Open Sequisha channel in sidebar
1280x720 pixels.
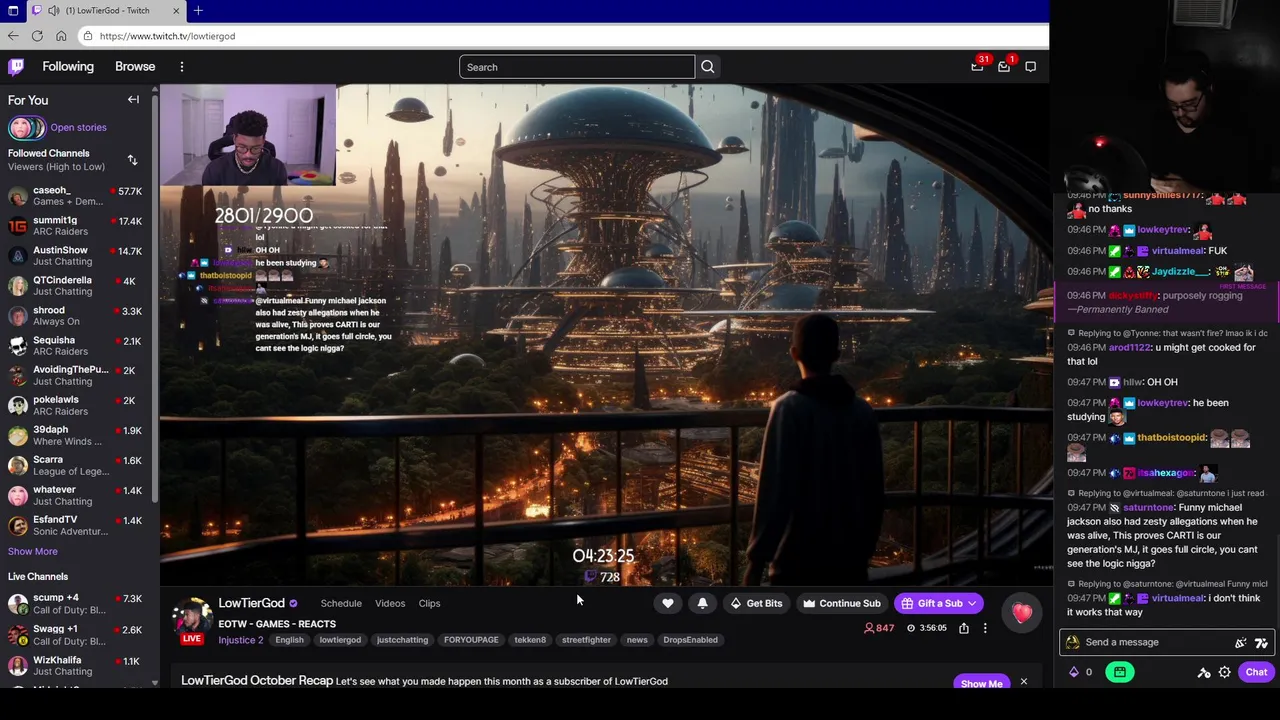pos(76,346)
